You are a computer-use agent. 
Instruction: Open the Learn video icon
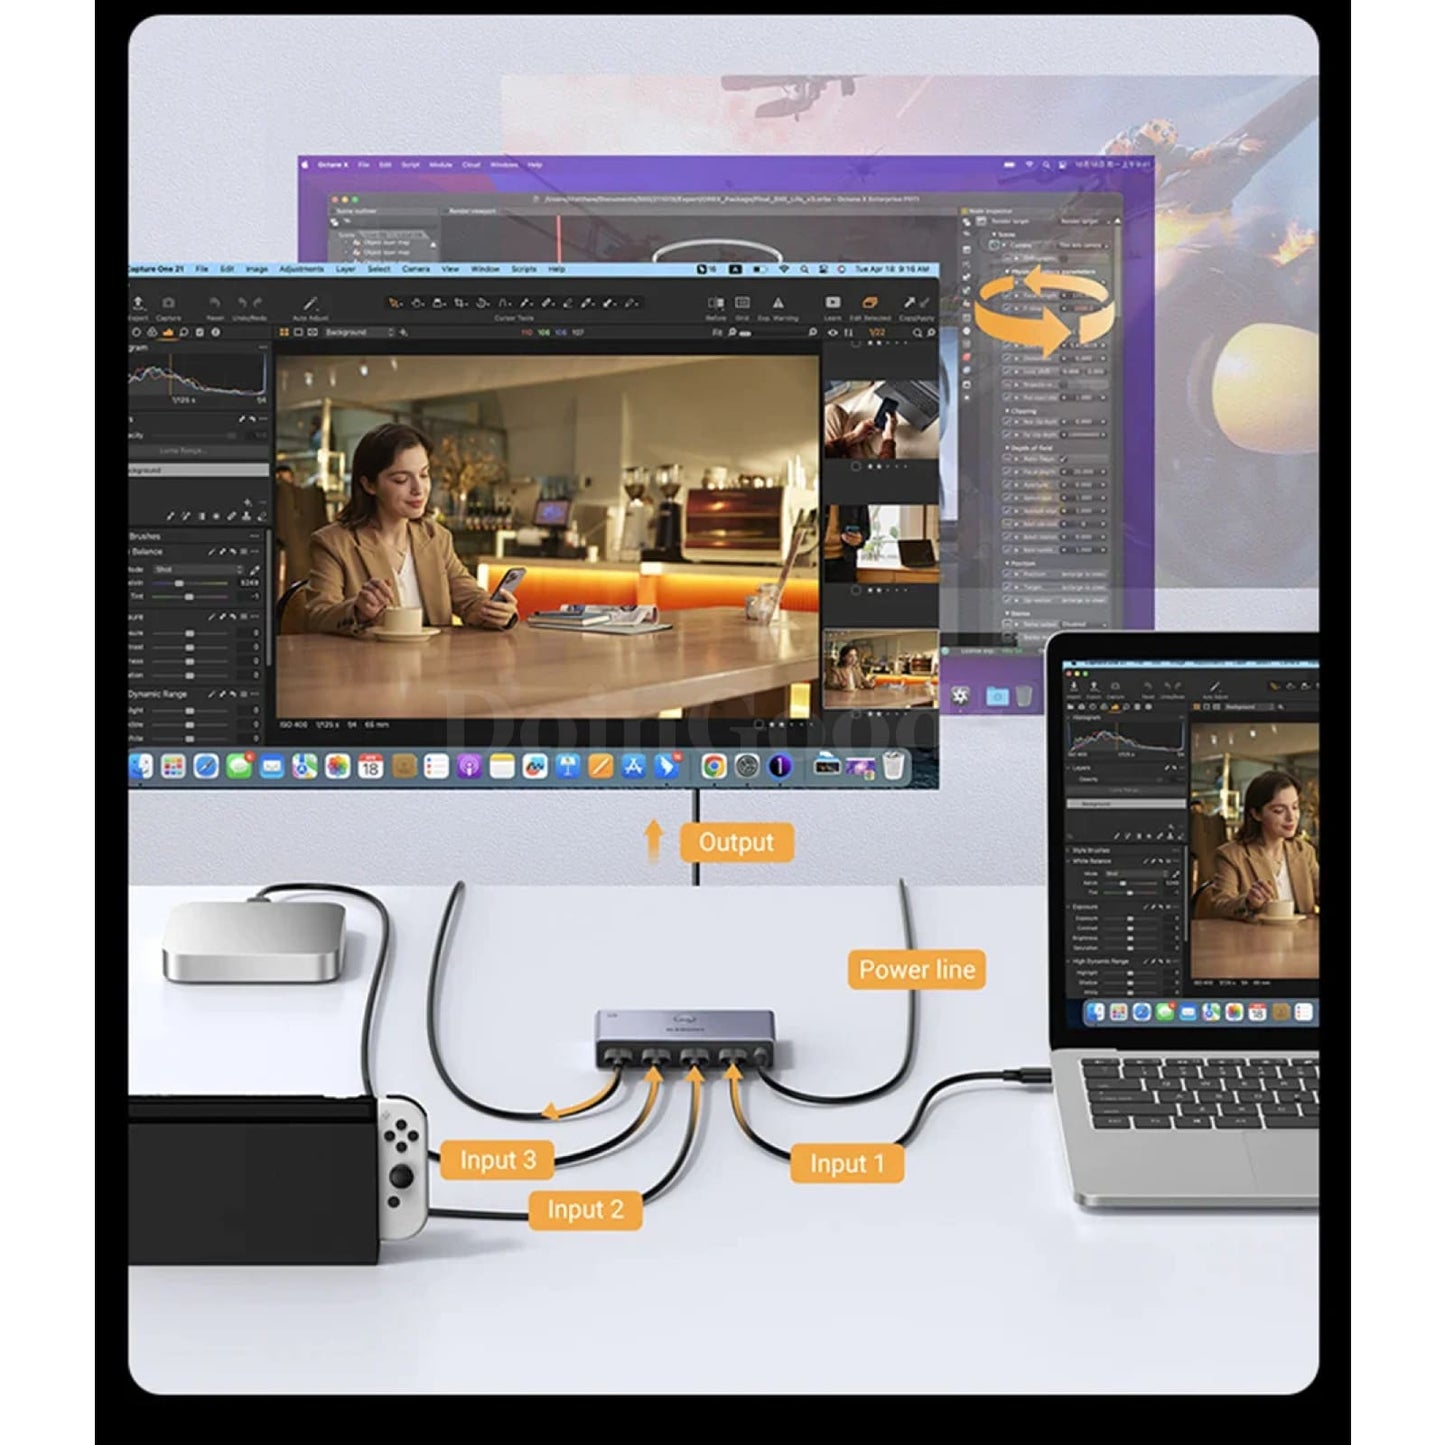click(832, 303)
